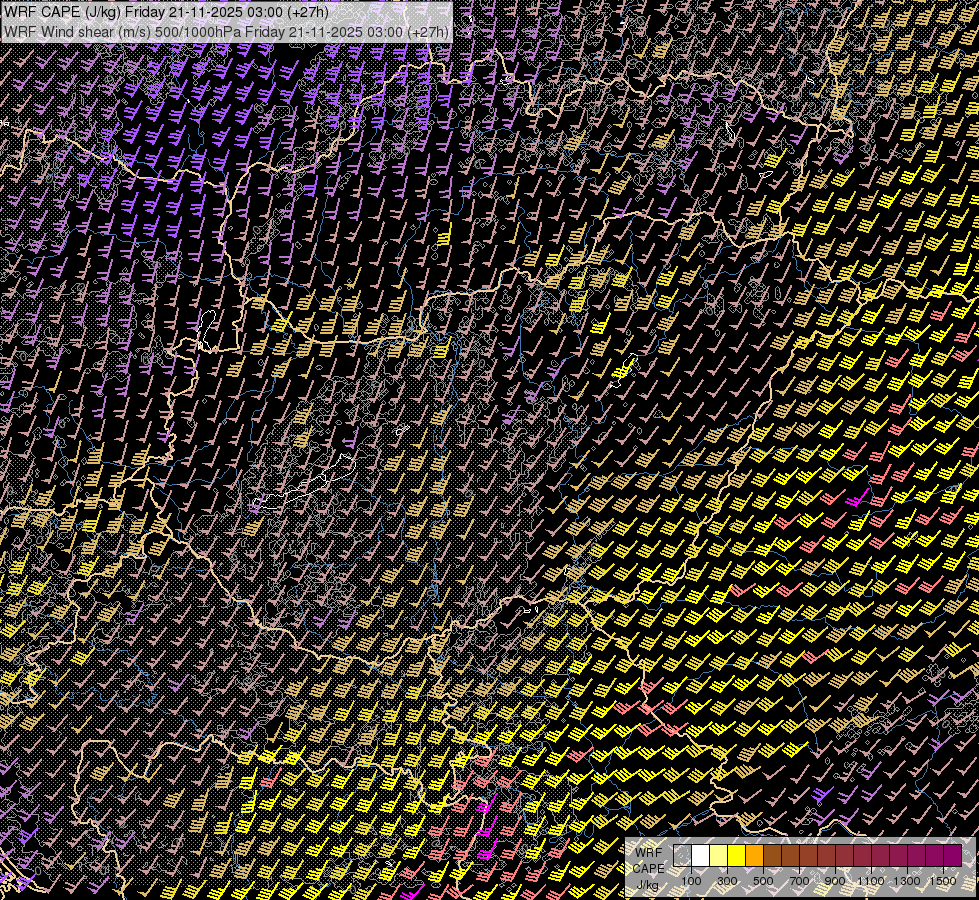Click the bright yellow CAPE legend swatch
979x900 pixels.
coord(737,856)
